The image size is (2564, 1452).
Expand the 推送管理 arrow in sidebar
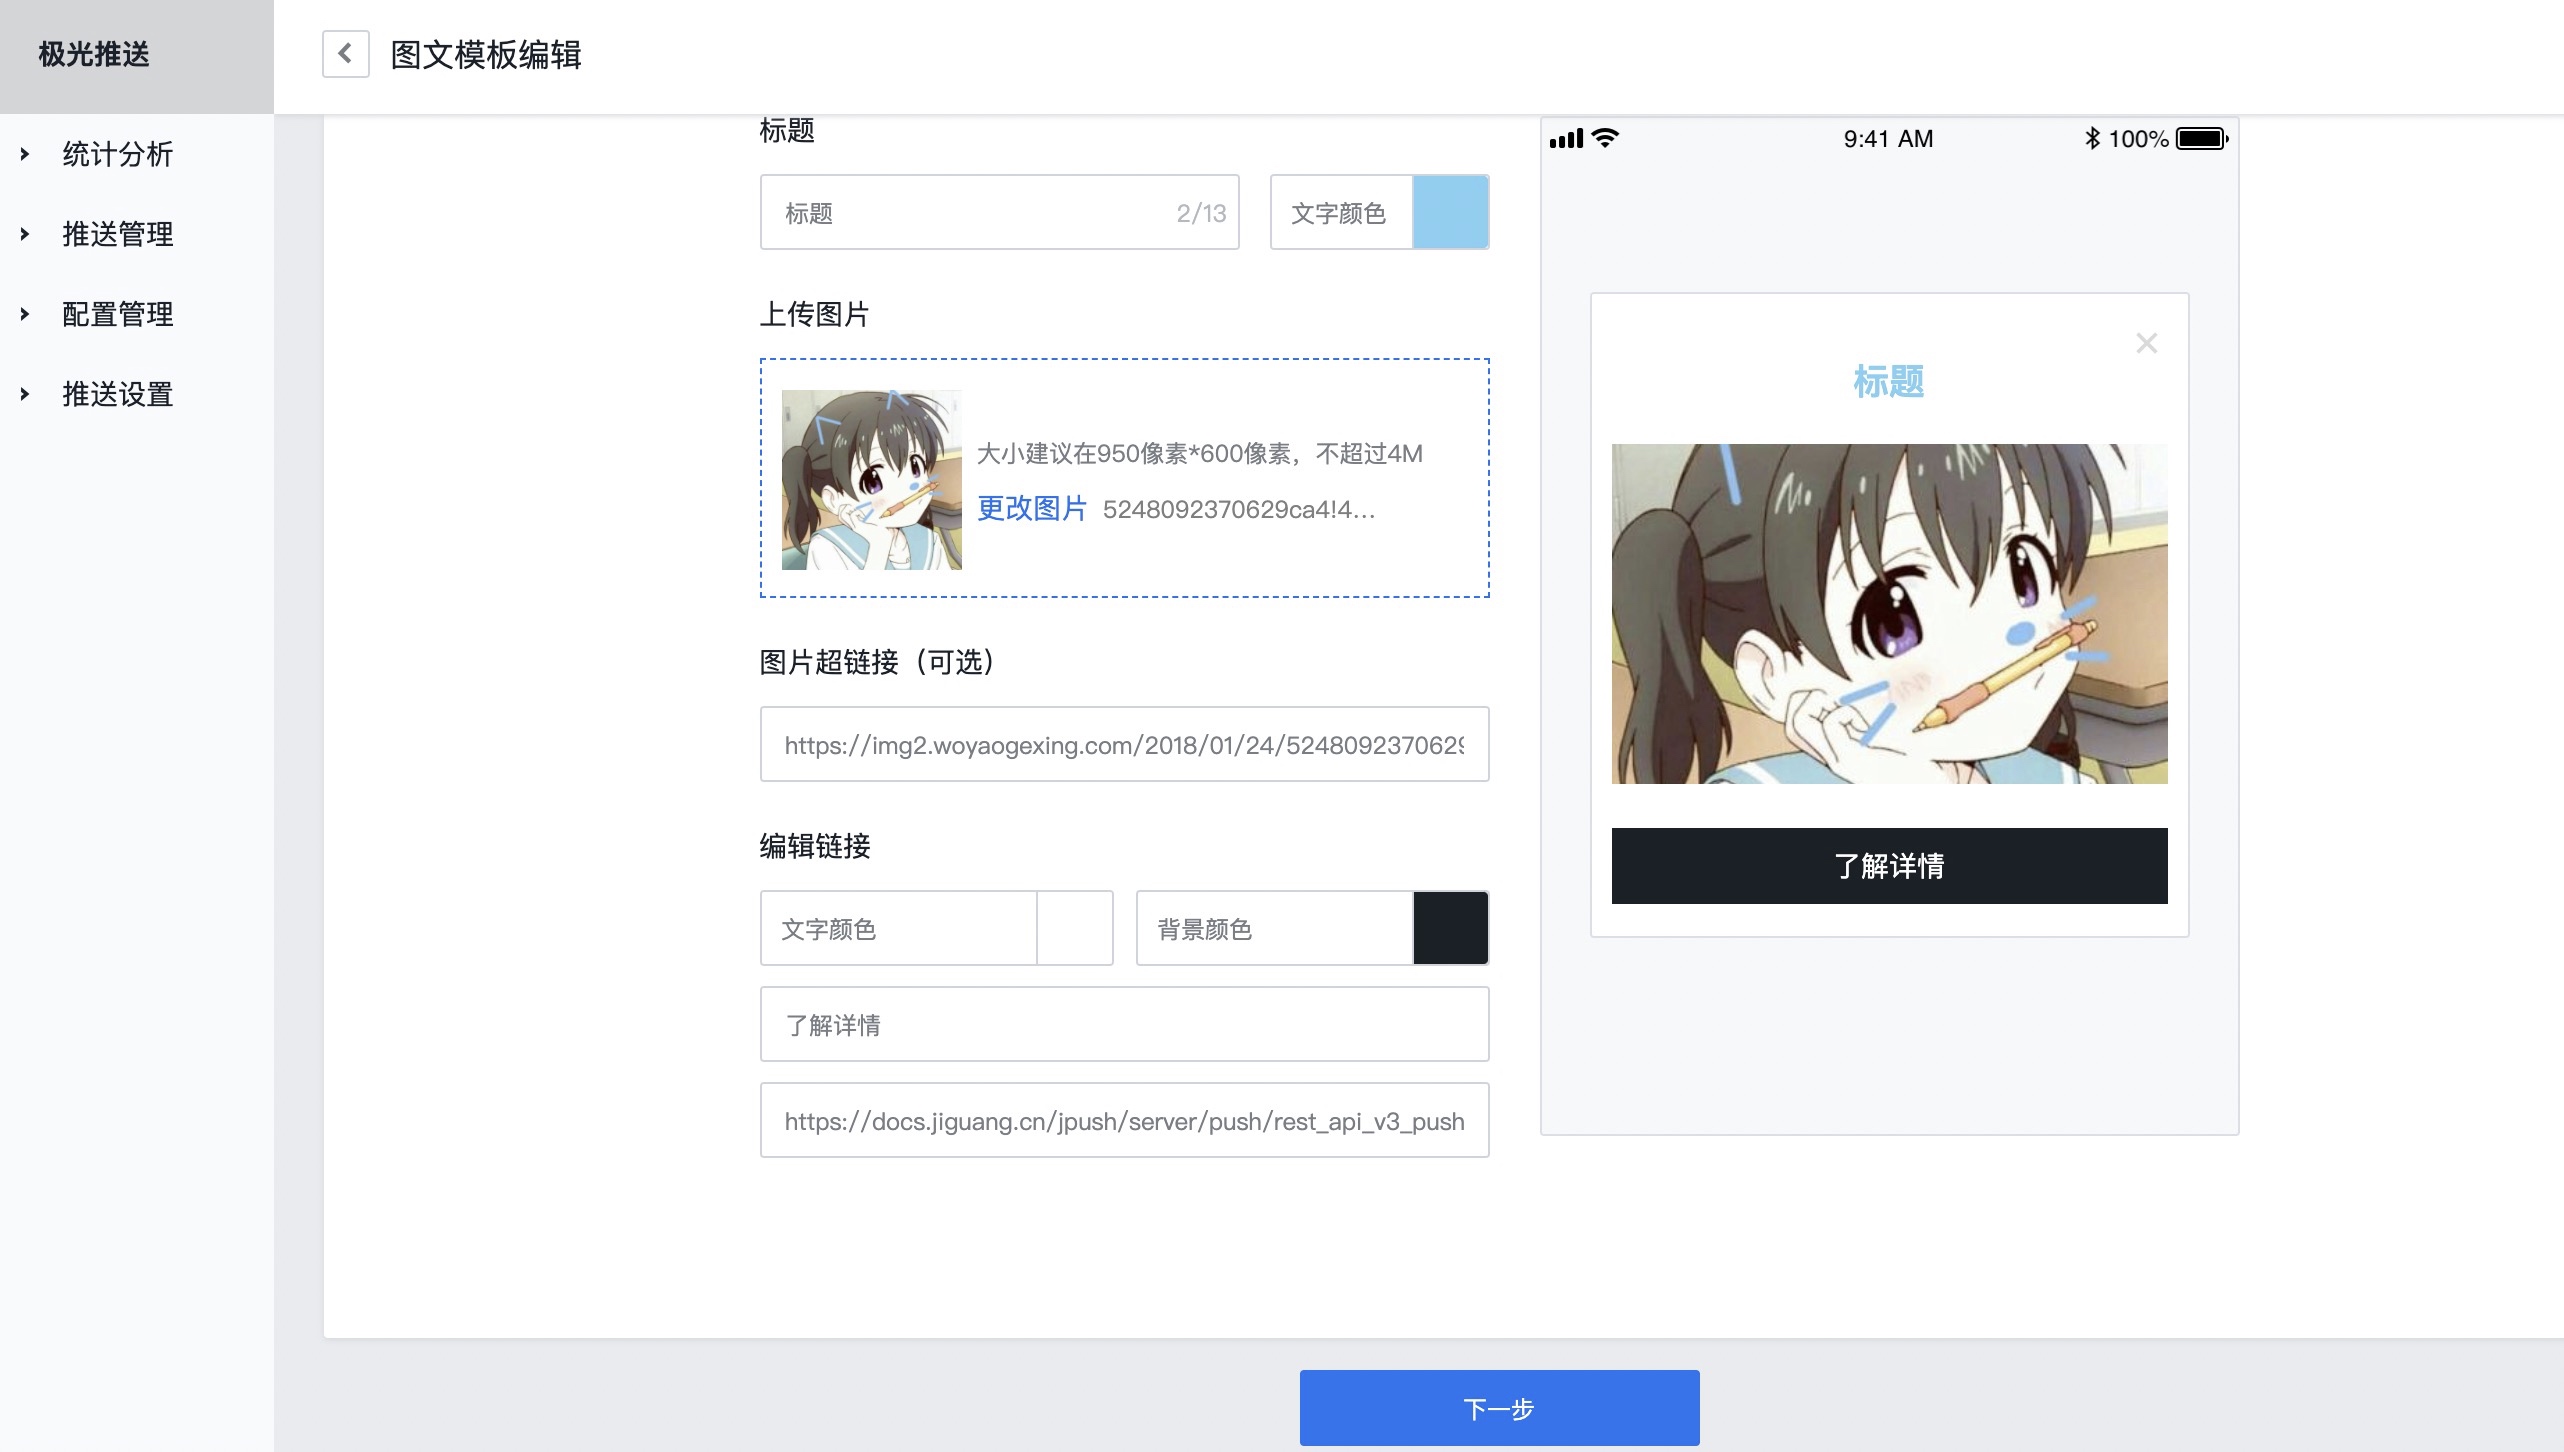[25, 234]
